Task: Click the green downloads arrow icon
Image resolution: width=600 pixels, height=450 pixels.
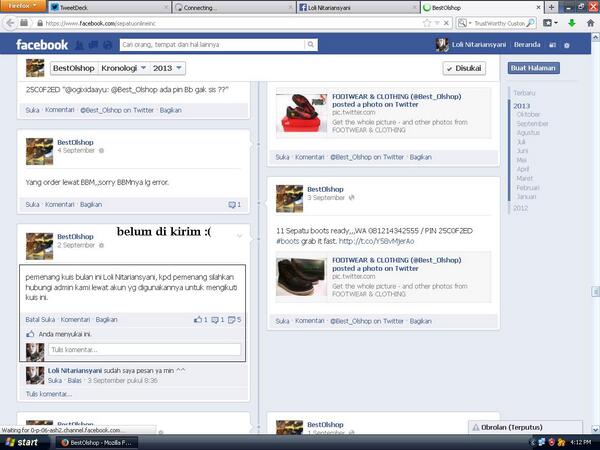Action: coord(572,23)
